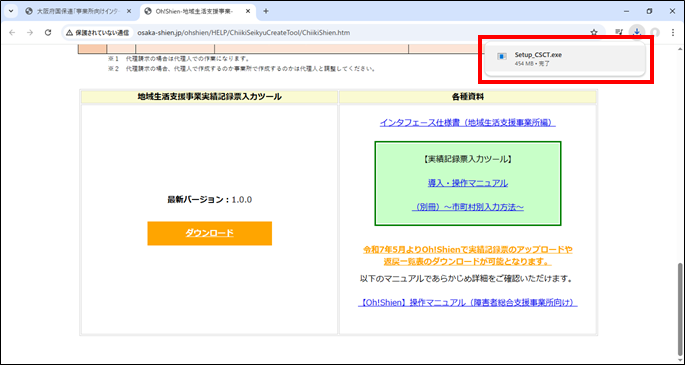Click the 各種資料 header
685x365 pixels.
click(468, 97)
